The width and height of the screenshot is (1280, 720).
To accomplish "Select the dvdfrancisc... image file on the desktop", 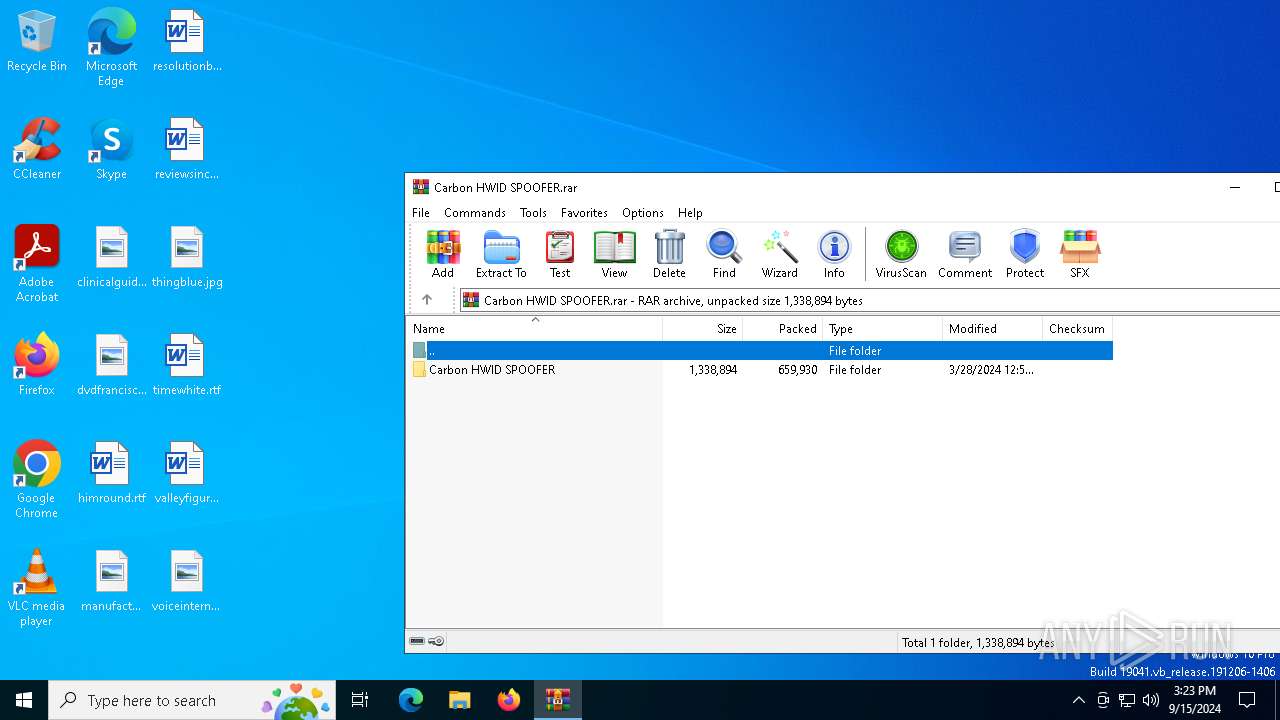I will click(111, 366).
